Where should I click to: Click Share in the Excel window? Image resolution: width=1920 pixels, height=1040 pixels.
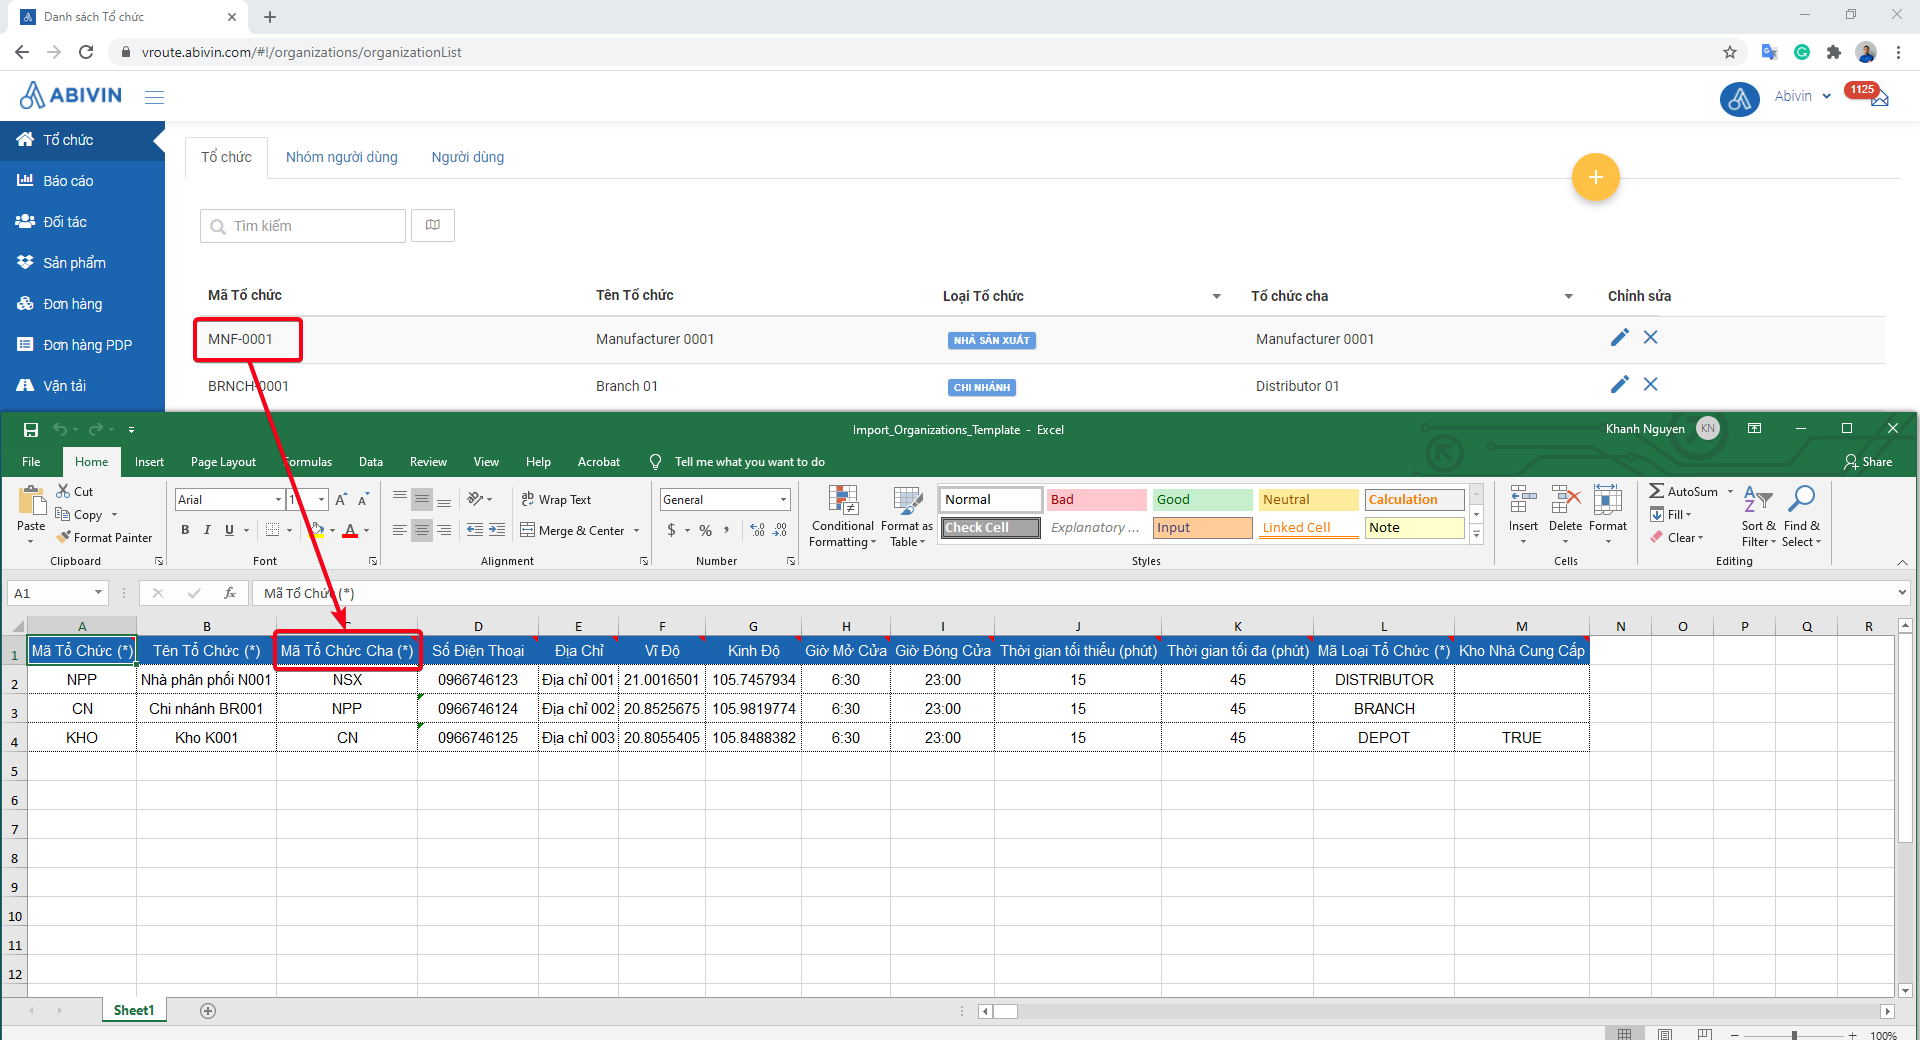(x=1868, y=462)
